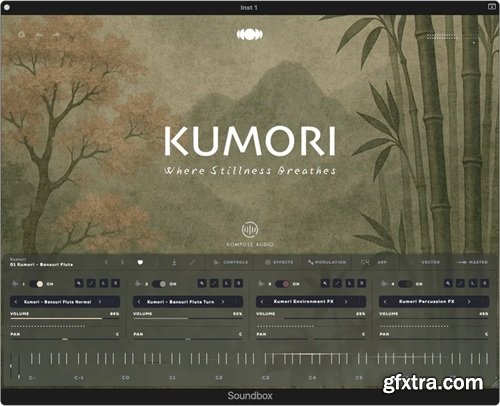Click the layer 3 diagonal line icon
This screenshot has width=500, height=406.
tap(337, 284)
